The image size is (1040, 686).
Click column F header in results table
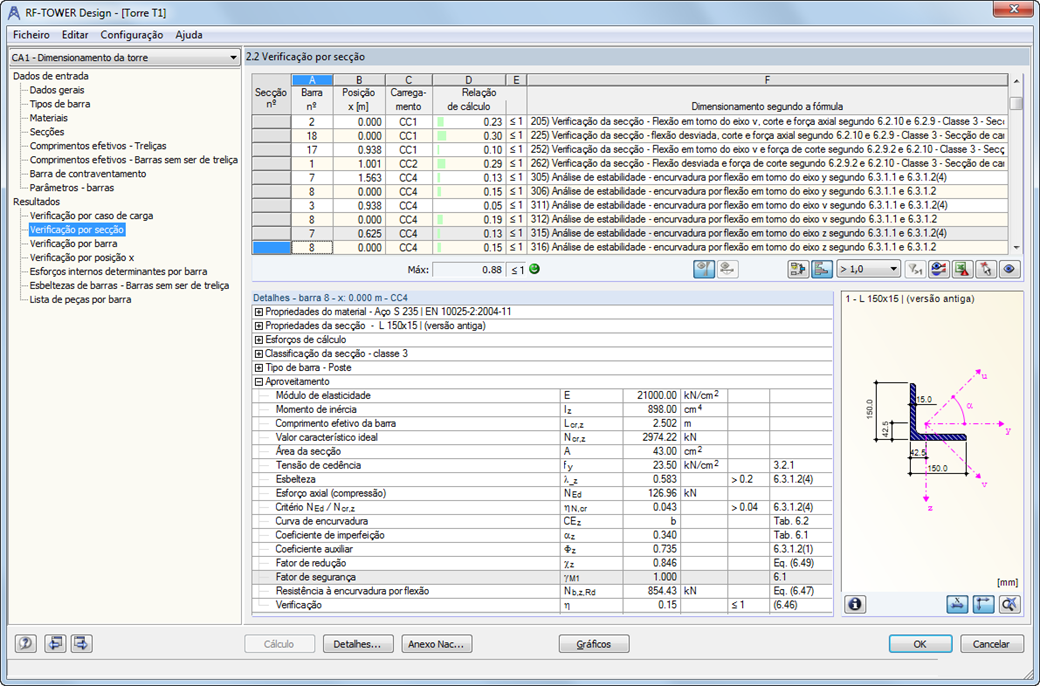point(767,80)
